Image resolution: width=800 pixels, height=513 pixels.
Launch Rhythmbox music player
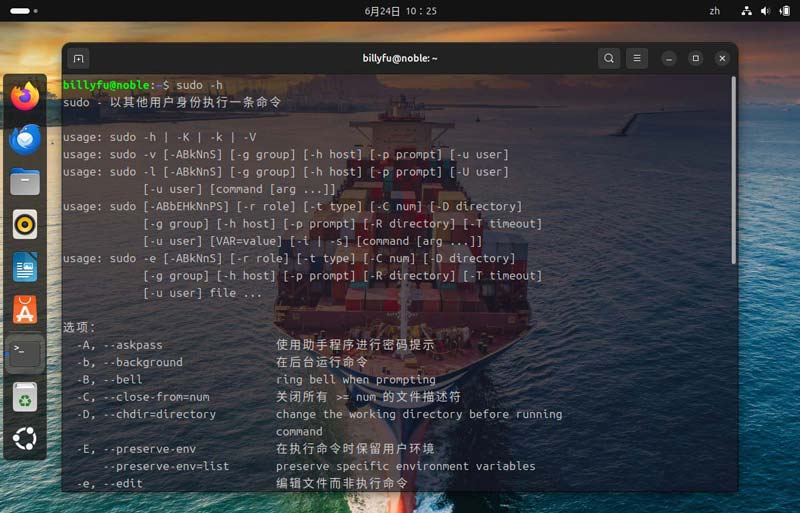tap(25, 224)
